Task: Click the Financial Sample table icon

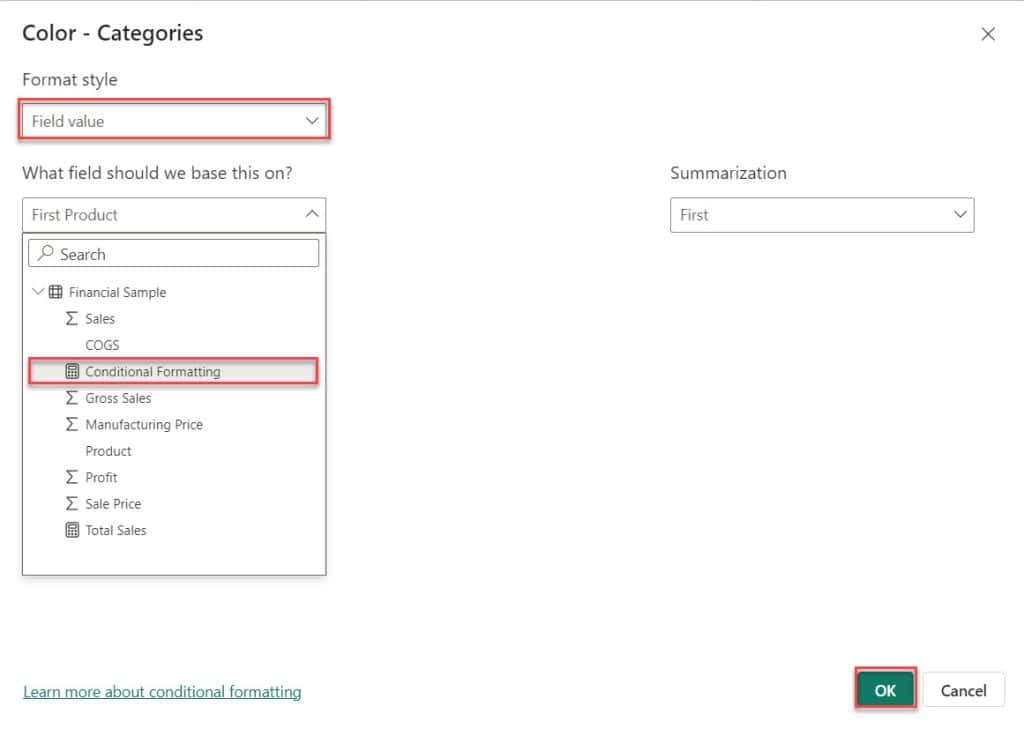Action: click(x=56, y=291)
